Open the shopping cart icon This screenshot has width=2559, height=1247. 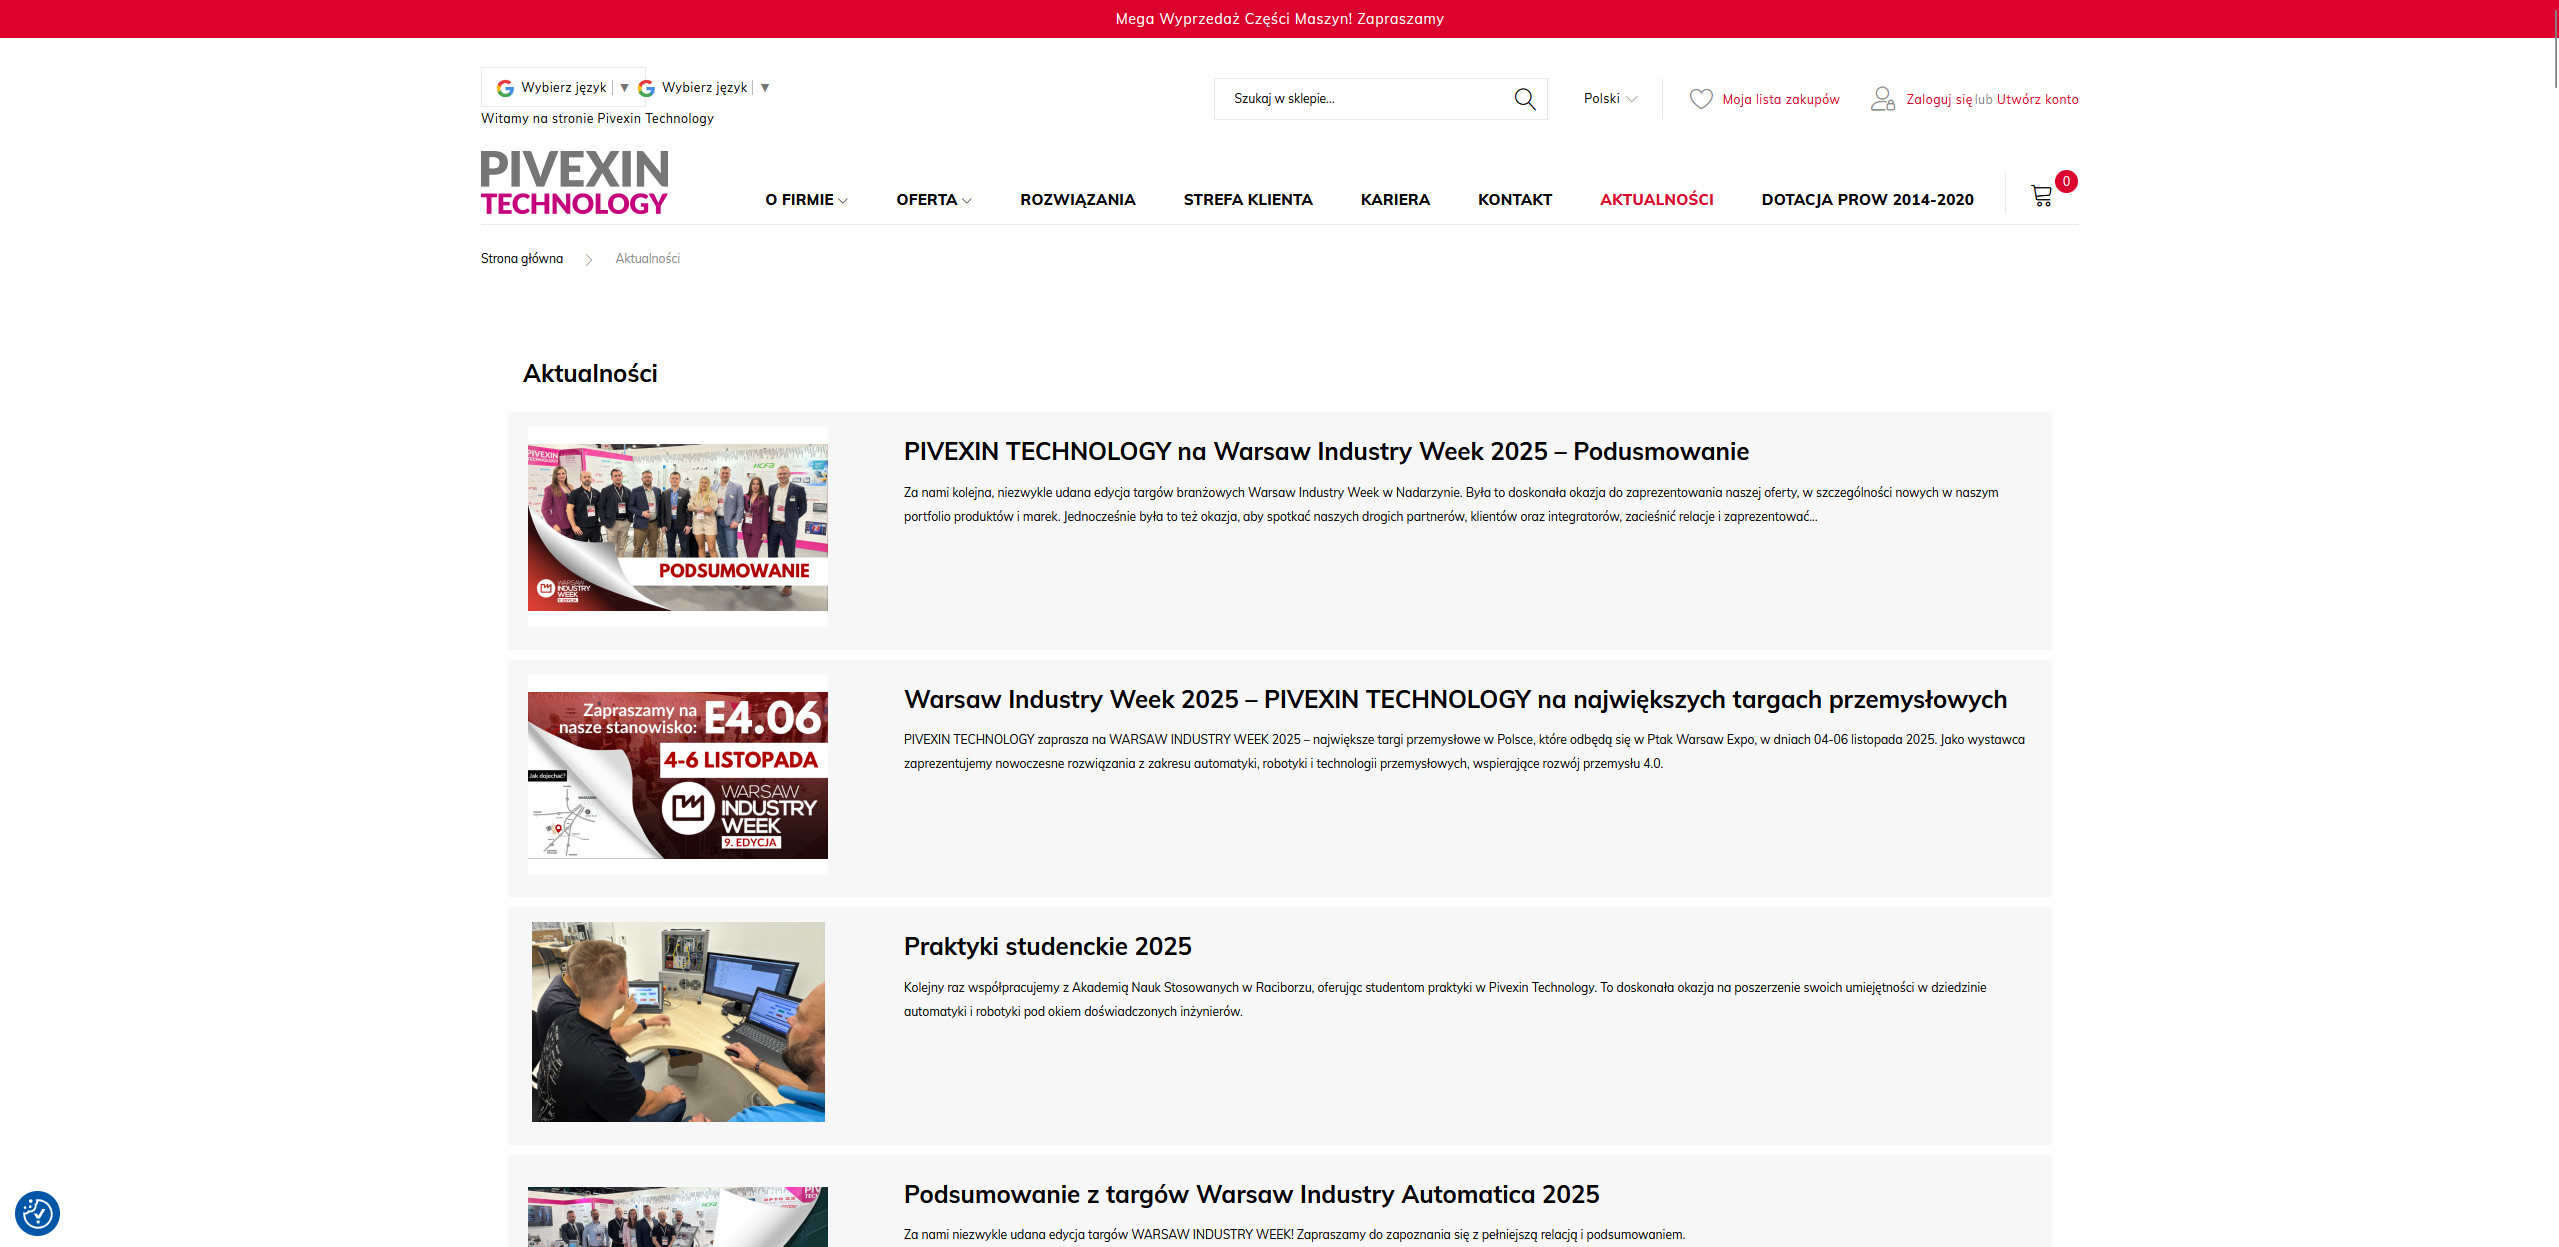pos(2041,196)
